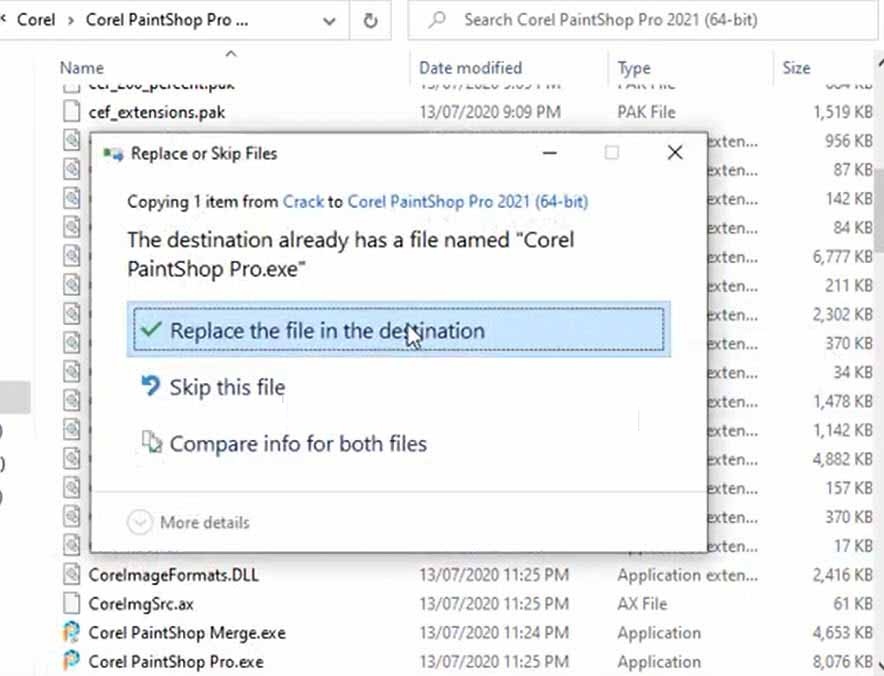The image size is (884, 676).
Task: Click the Skip this file arrow icon
Action: [x=152, y=387]
